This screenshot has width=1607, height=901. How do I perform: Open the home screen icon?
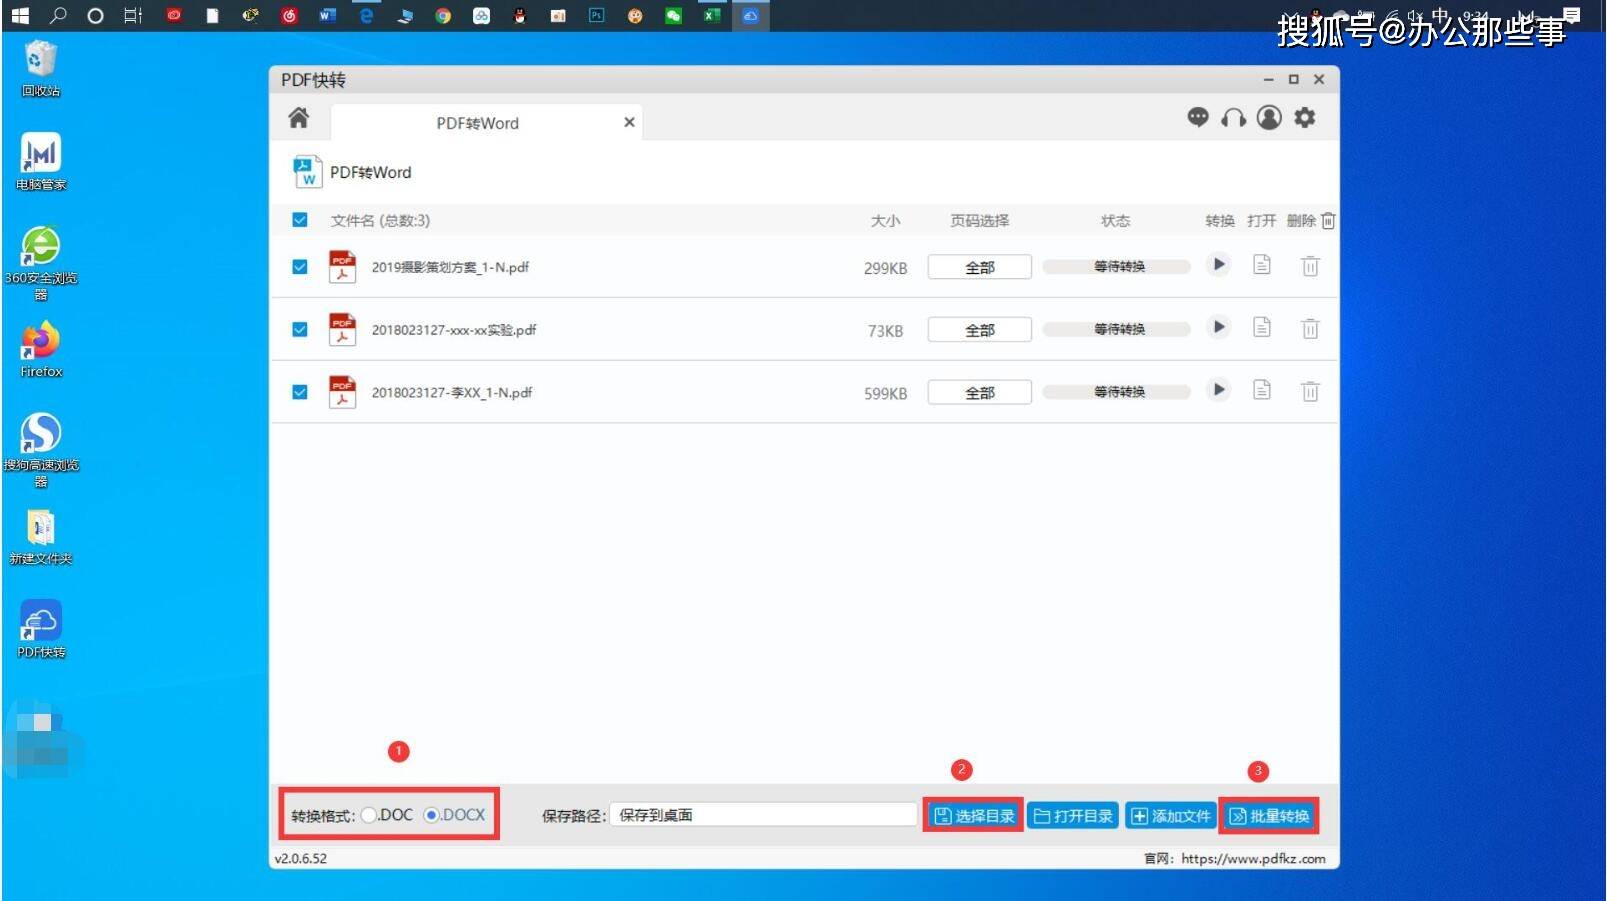(296, 118)
